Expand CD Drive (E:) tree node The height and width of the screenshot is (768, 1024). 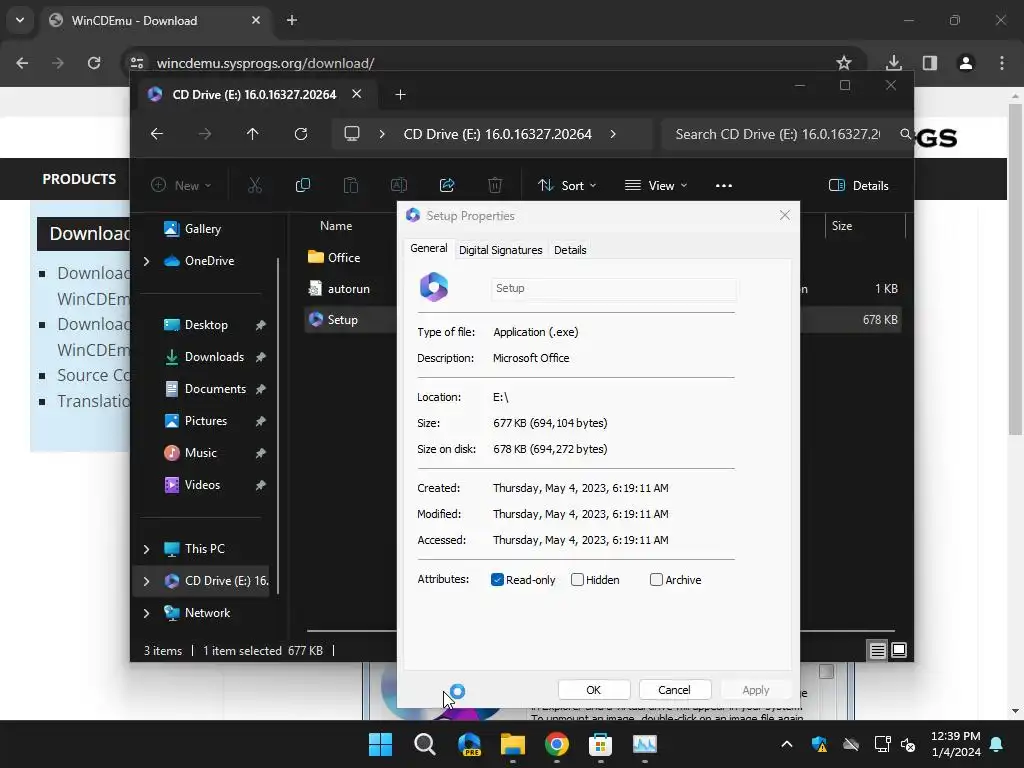[146, 581]
